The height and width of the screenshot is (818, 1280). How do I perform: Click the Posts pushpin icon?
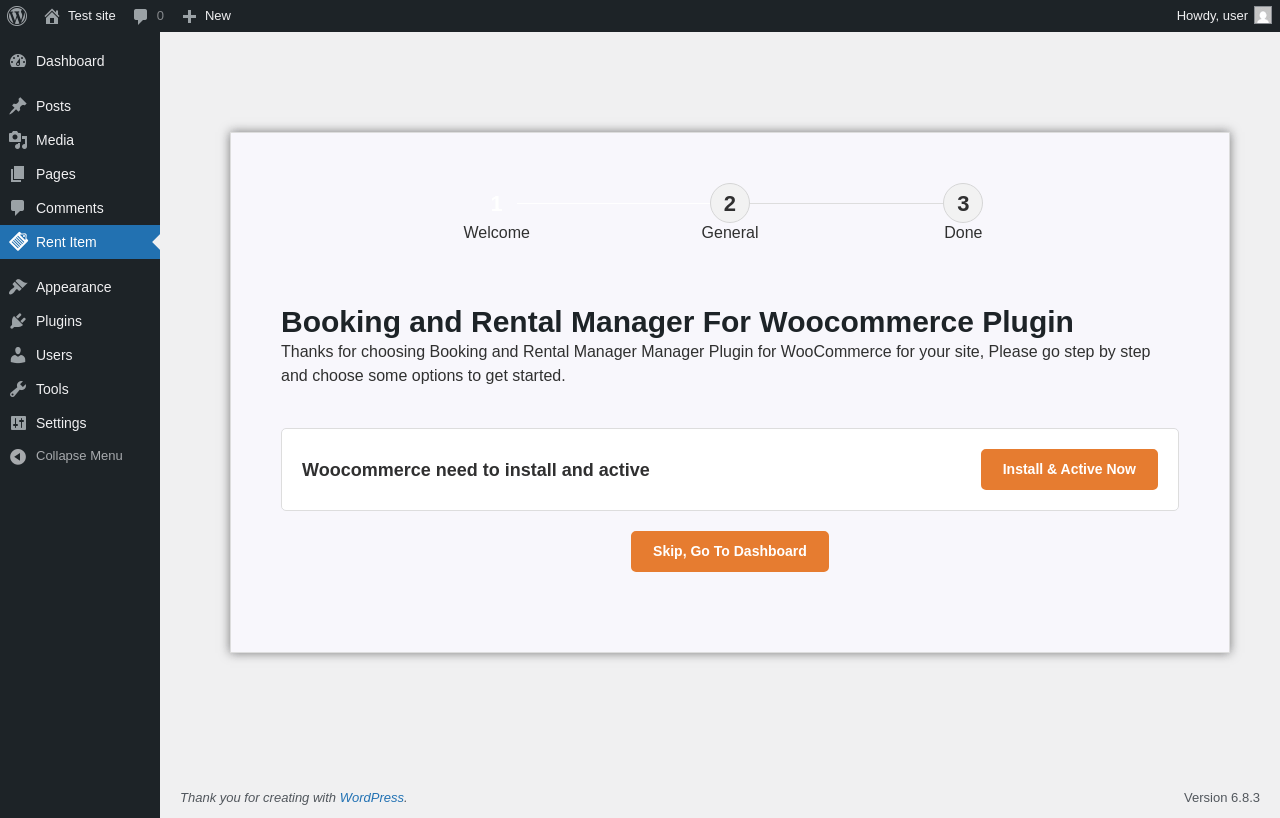18,106
